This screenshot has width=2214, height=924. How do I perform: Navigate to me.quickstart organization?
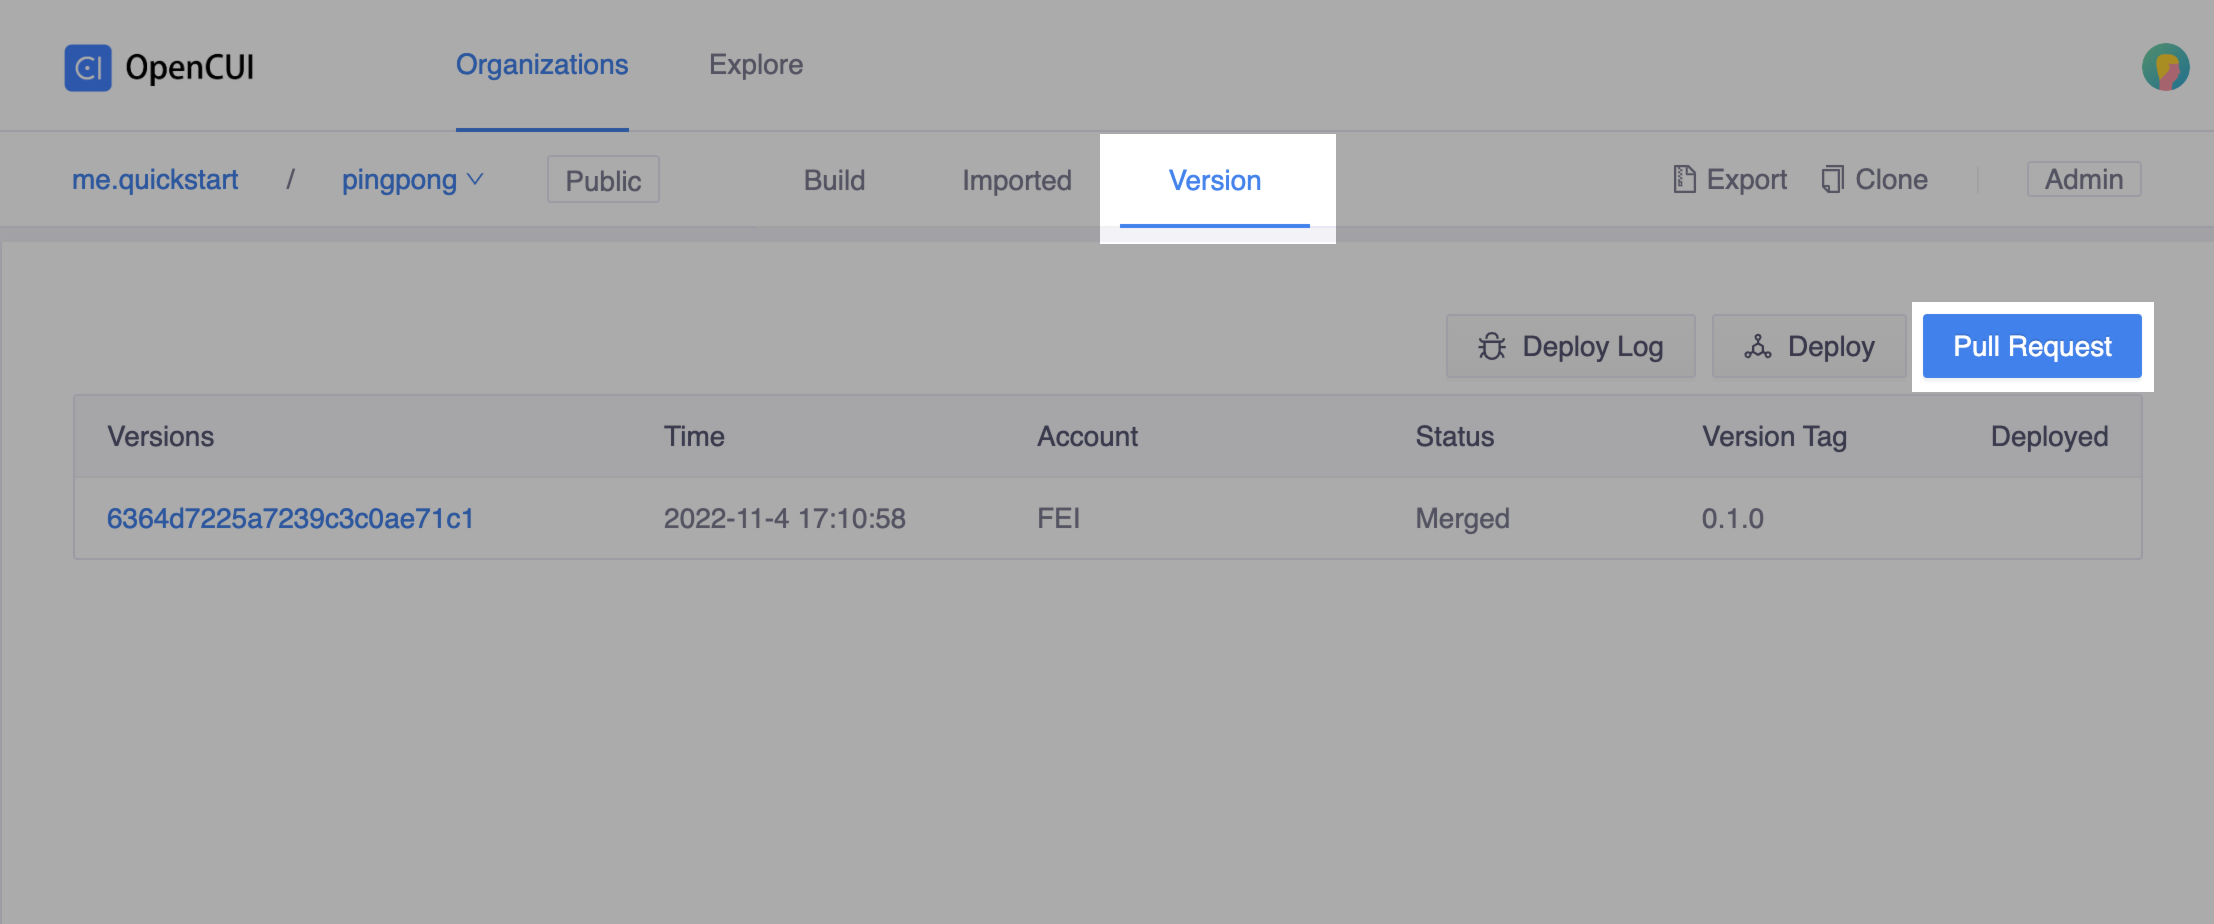point(155,180)
